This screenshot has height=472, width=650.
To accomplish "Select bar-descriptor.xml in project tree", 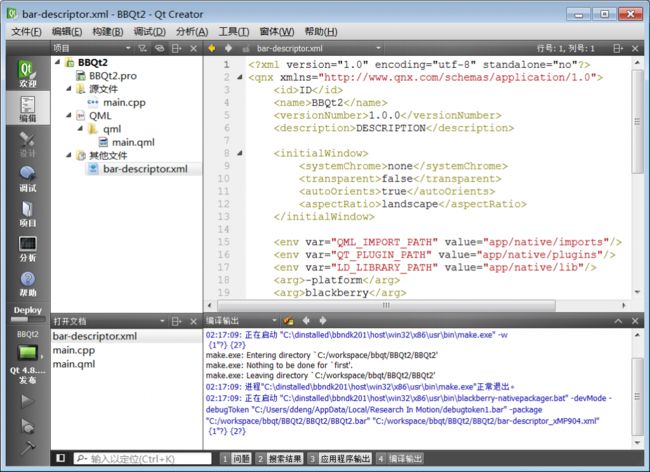I will 145,169.
